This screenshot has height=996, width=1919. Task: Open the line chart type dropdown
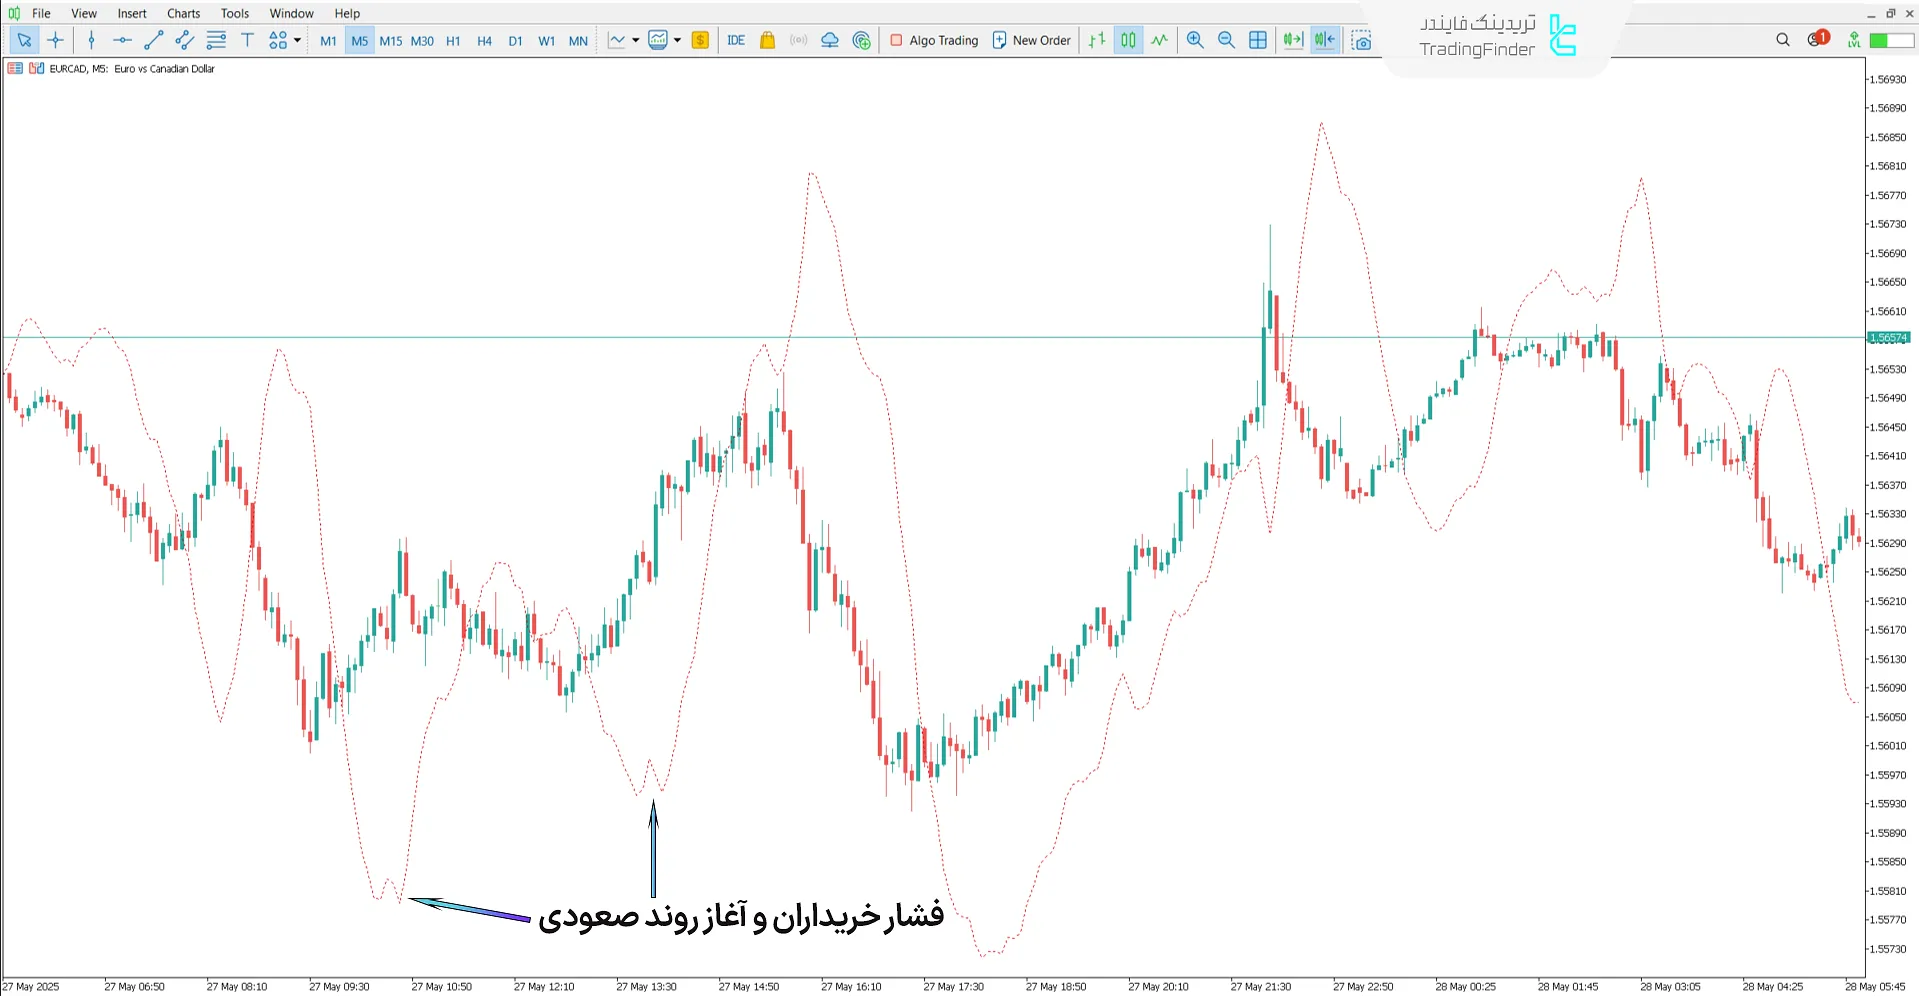coord(634,40)
